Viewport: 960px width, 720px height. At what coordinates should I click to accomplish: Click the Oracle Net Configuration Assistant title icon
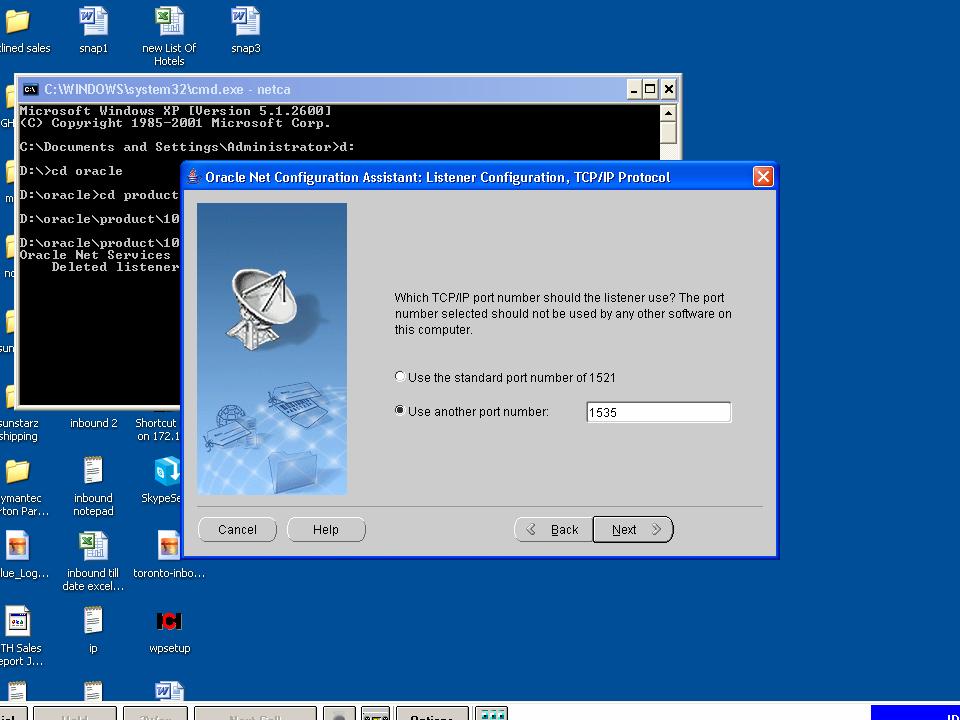coord(193,177)
